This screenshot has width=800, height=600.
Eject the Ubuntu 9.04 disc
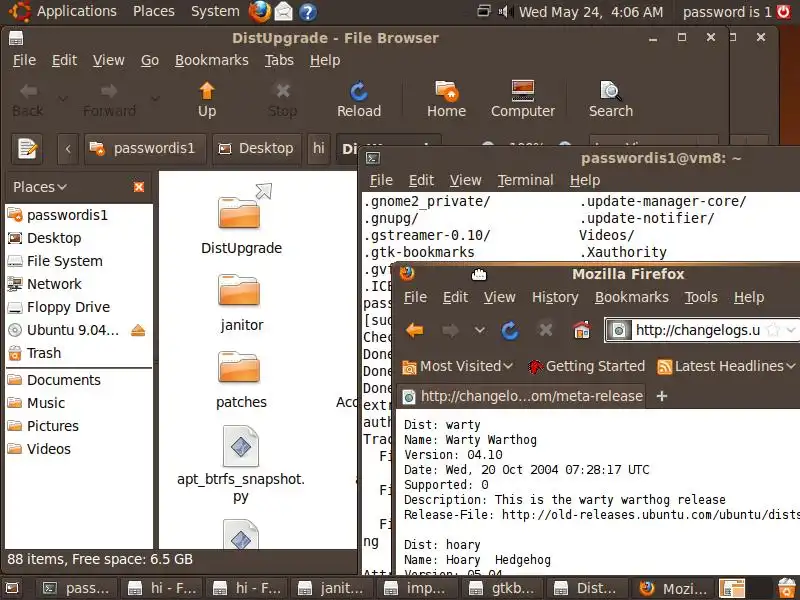138,331
